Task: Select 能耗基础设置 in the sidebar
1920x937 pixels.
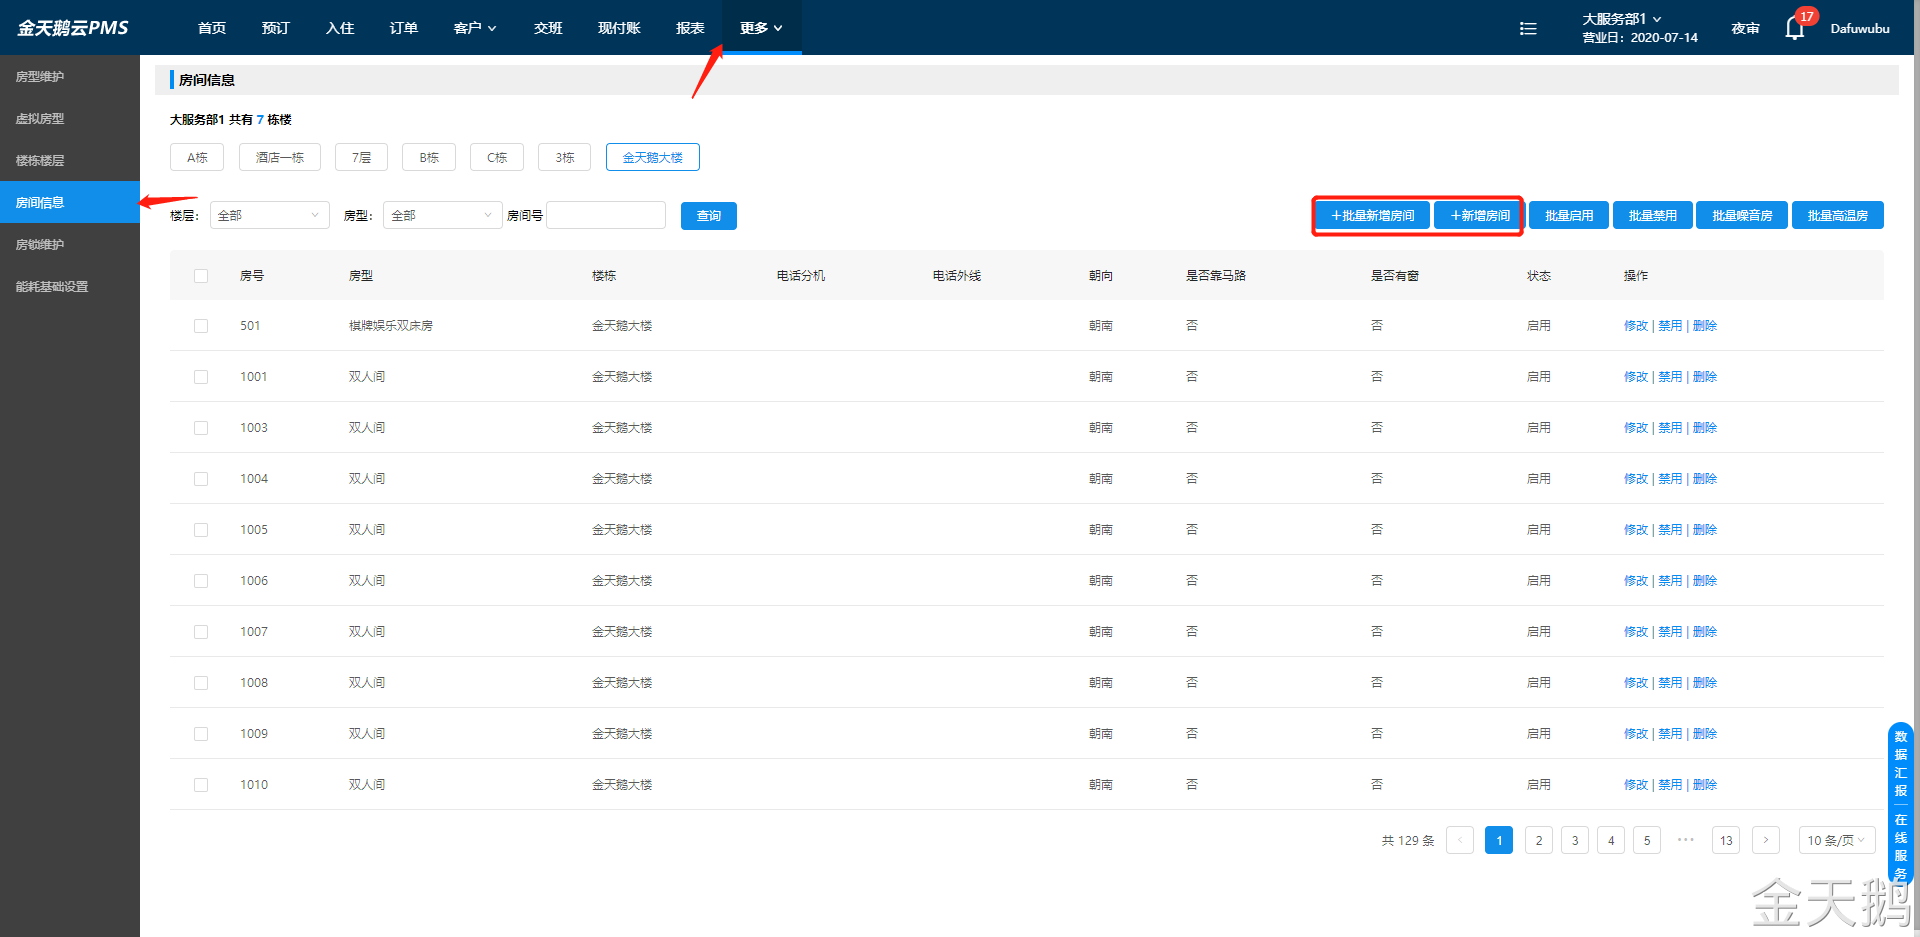Action: [x=70, y=287]
